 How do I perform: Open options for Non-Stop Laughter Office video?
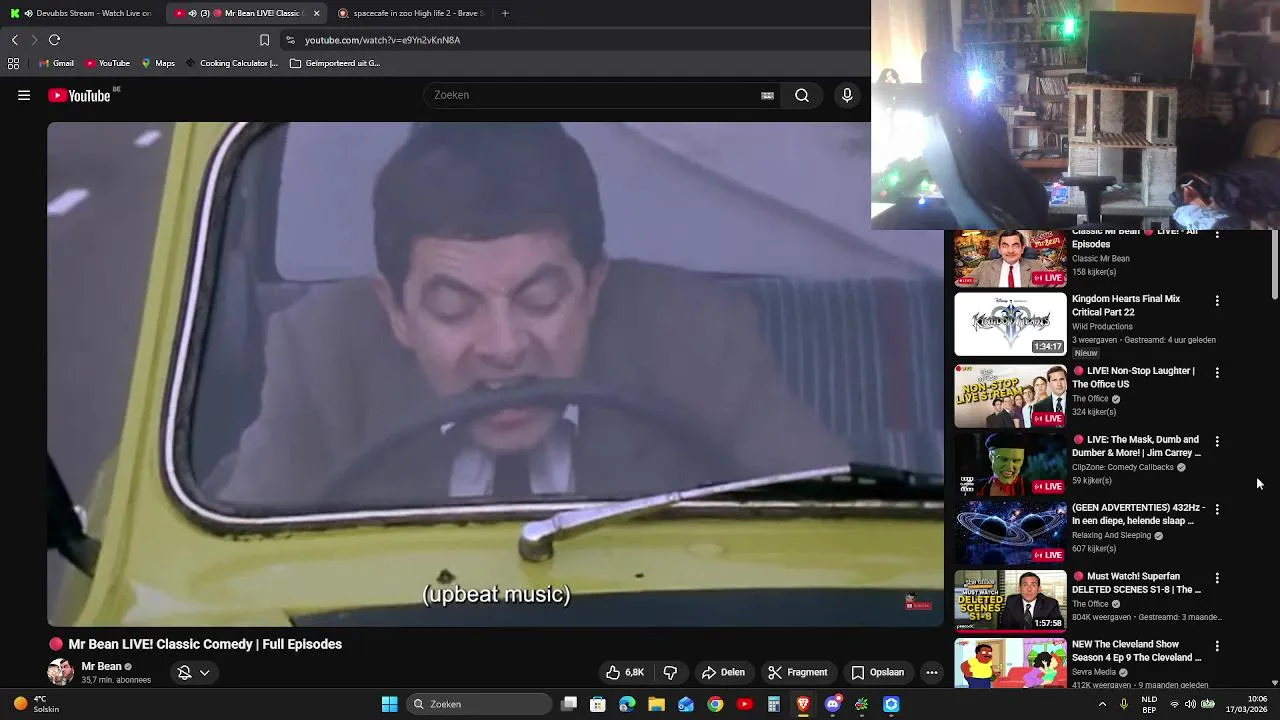[x=1217, y=373]
